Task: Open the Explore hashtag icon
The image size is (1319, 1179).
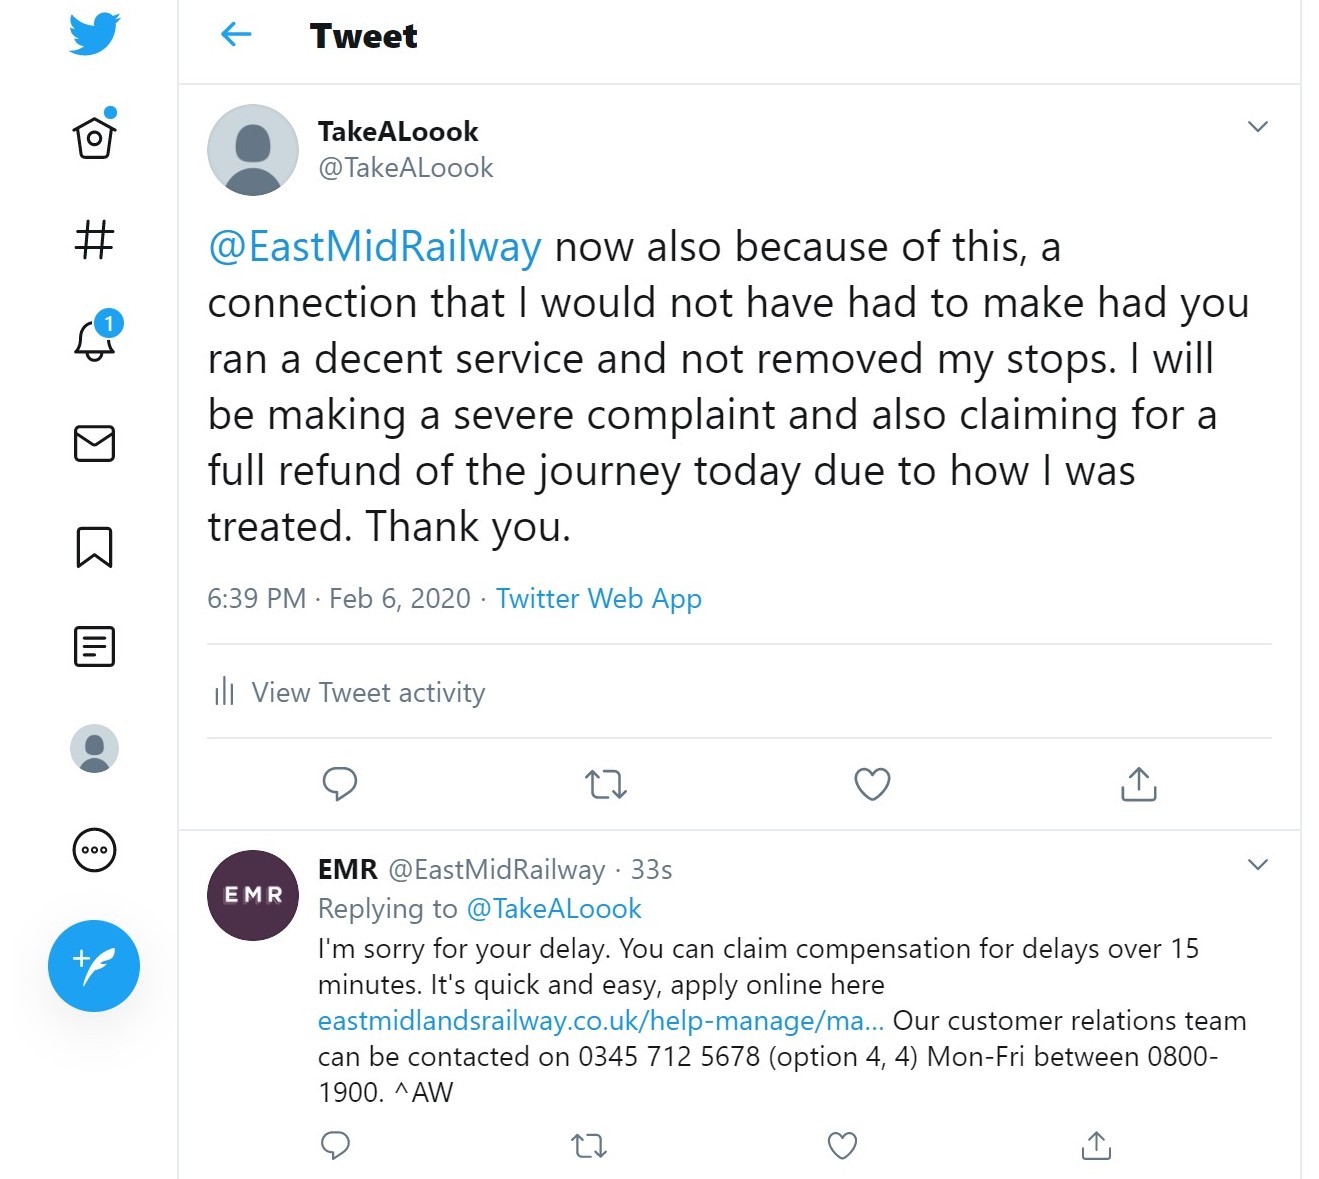Action: (x=95, y=240)
